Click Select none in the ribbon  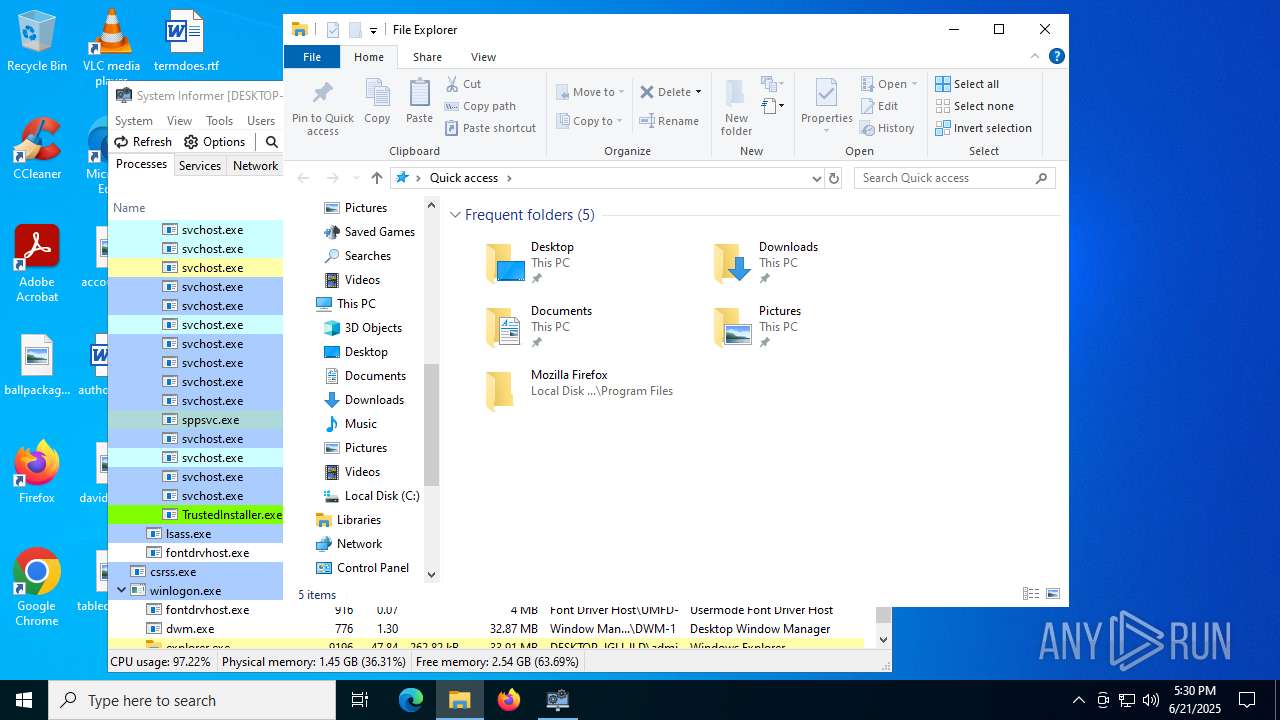[974, 106]
